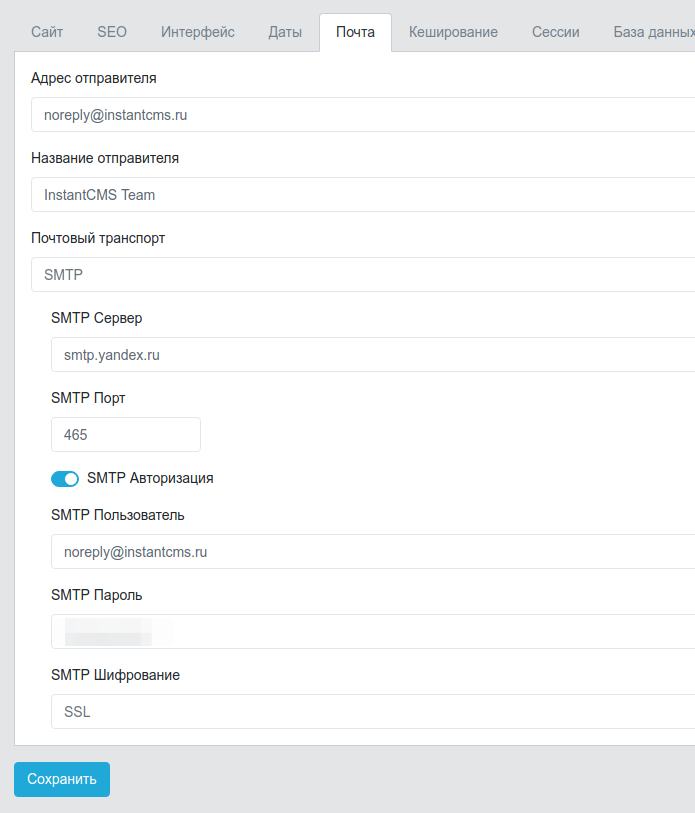Open the SEO settings tab

pyautogui.click(x=111, y=31)
